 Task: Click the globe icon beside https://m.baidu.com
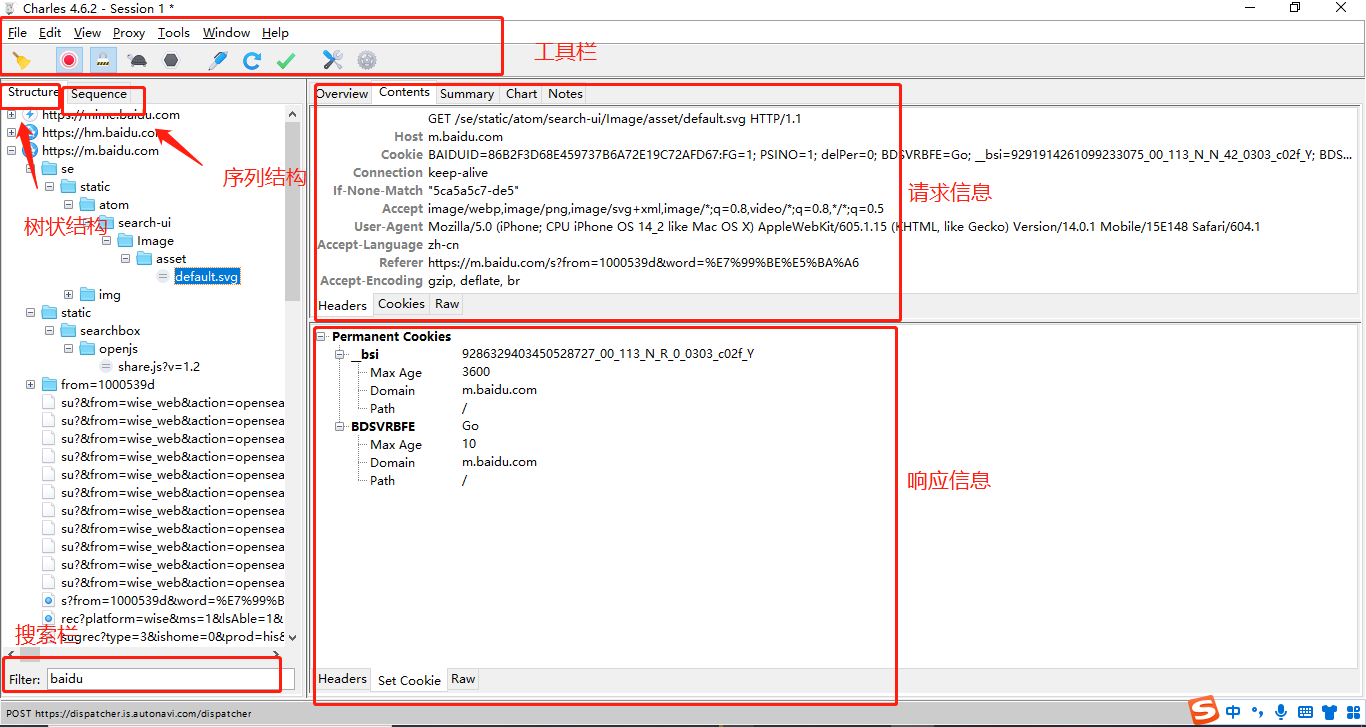pos(30,151)
